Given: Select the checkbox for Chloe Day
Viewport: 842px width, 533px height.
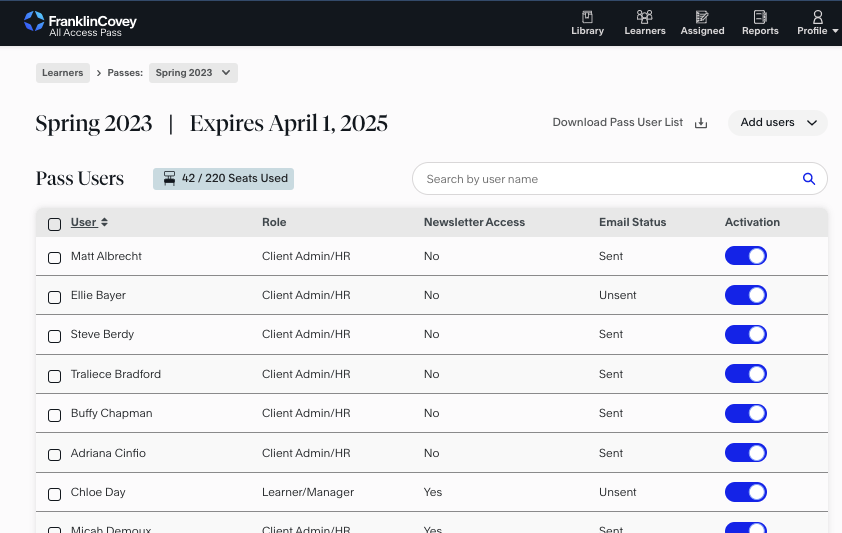Looking at the screenshot, I should coord(54,493).
